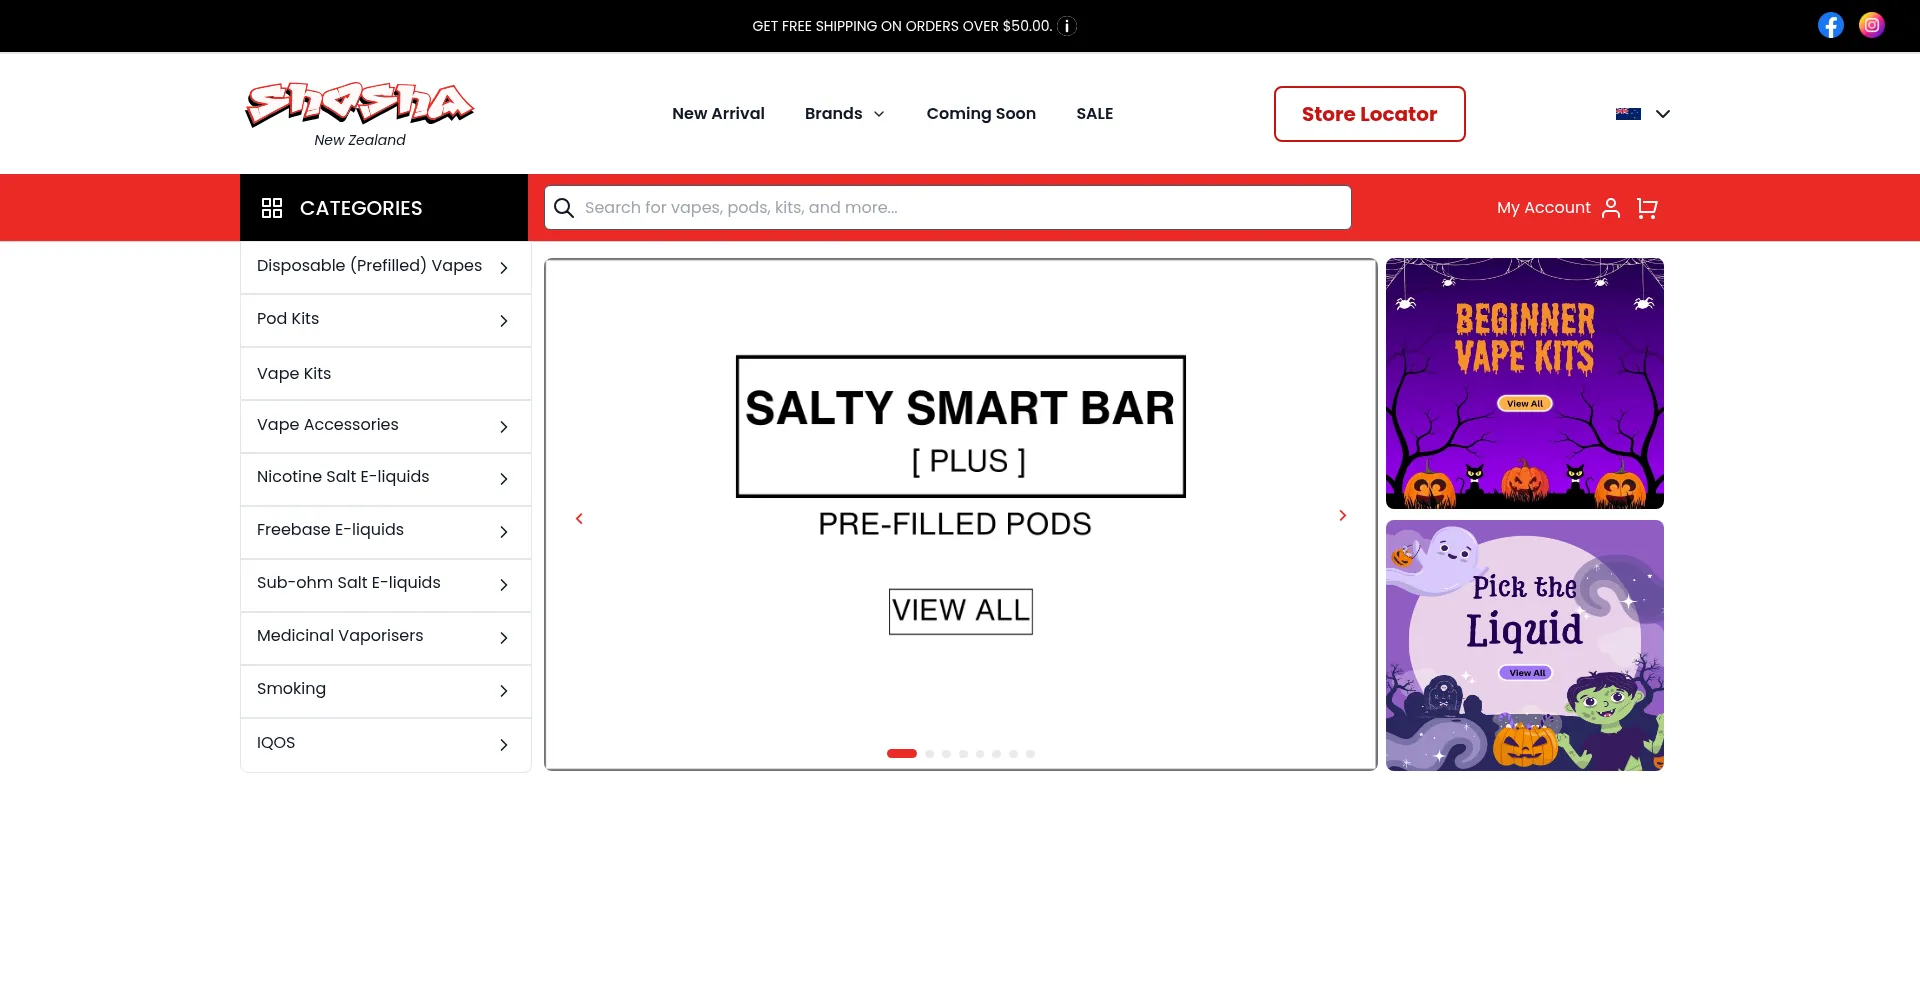Open the Beginner Vape Kits banner
Image resolution: width=1920 pixels, height=993 pixels.
click(x=1524, y=383)
